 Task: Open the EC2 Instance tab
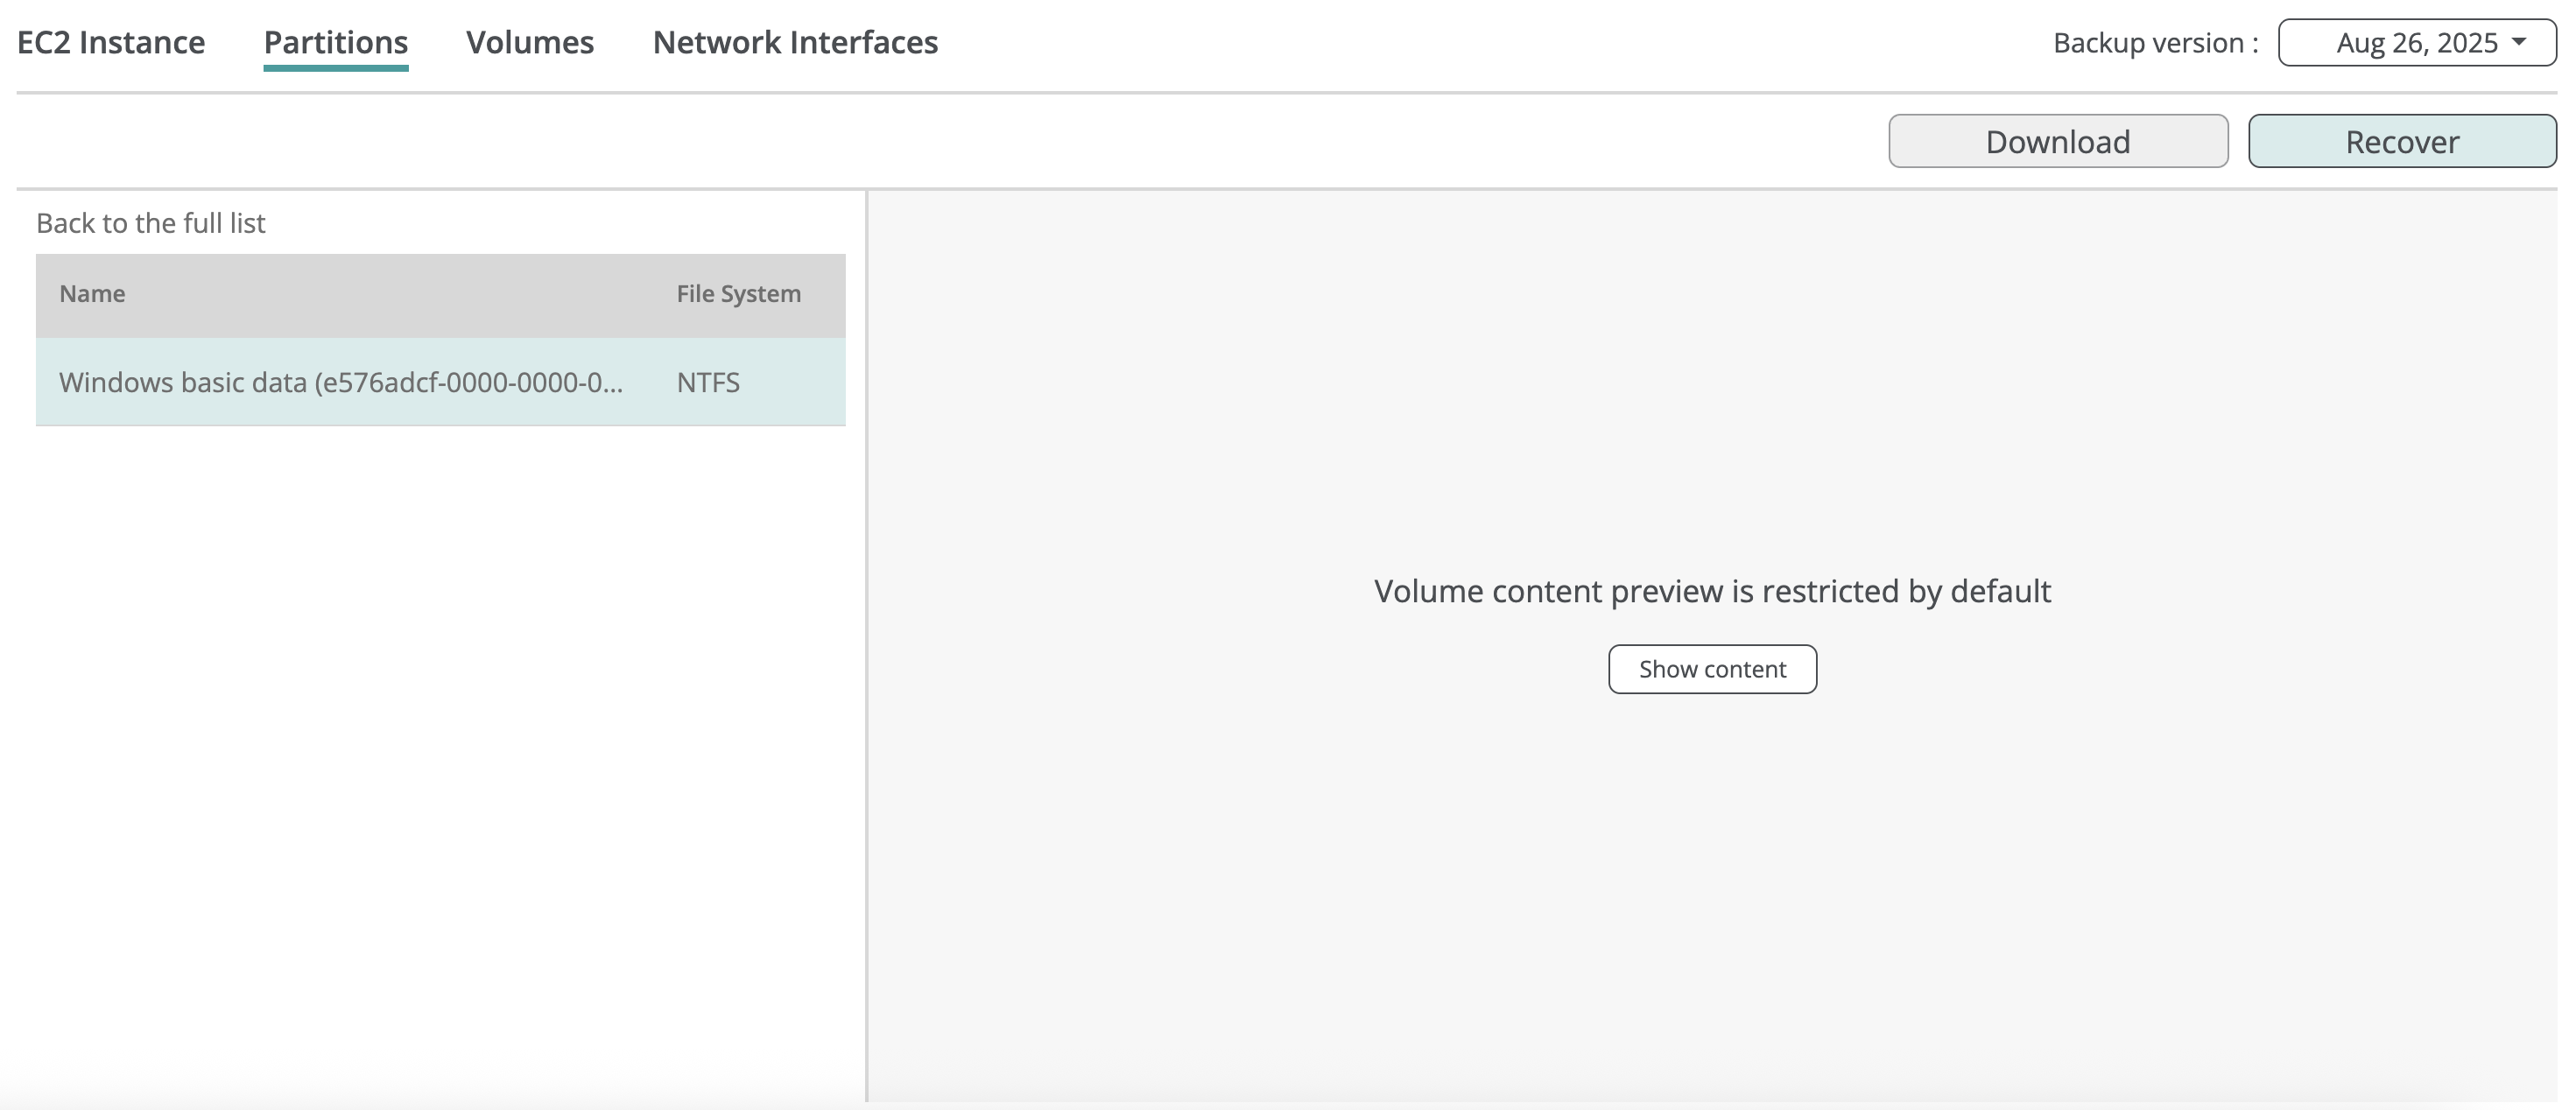pos(111,42)
